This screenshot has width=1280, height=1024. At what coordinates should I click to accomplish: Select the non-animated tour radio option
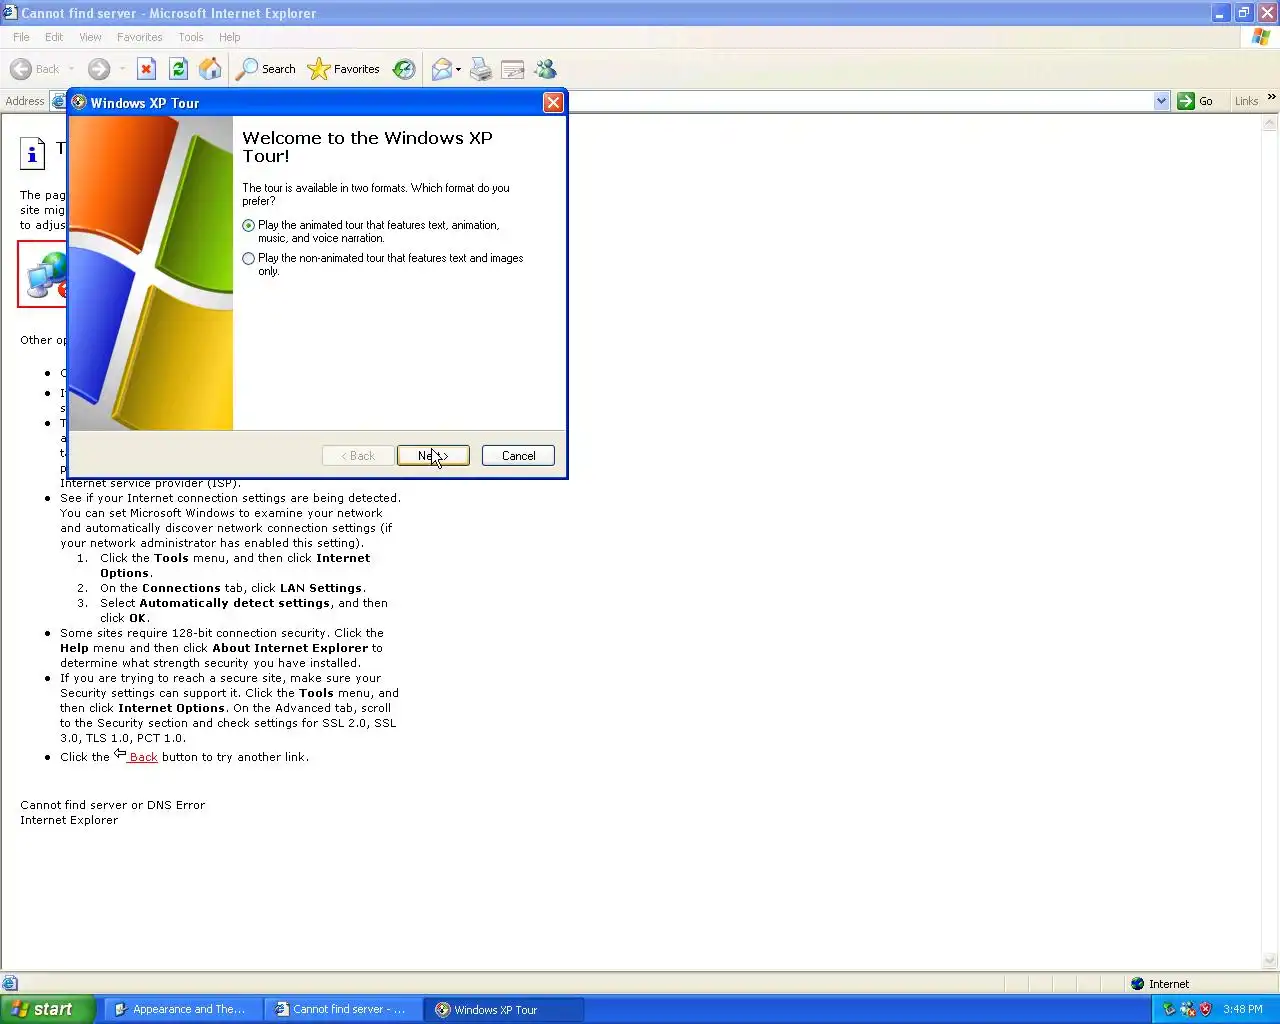pos(249,259)
